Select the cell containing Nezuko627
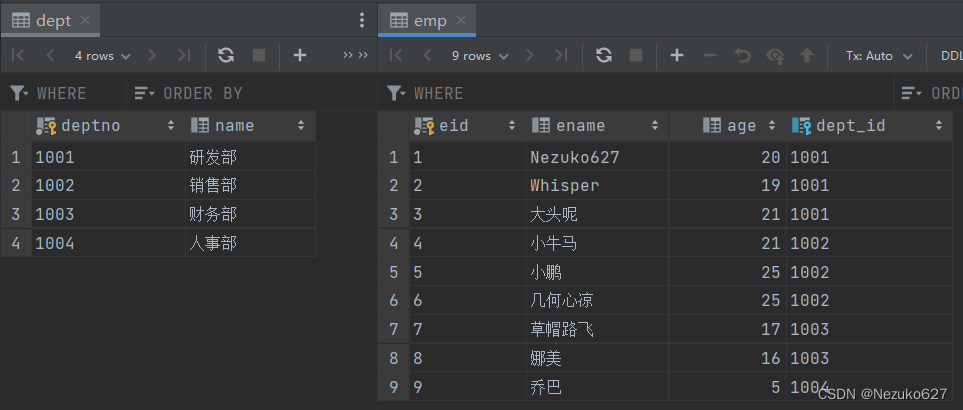 575,157
